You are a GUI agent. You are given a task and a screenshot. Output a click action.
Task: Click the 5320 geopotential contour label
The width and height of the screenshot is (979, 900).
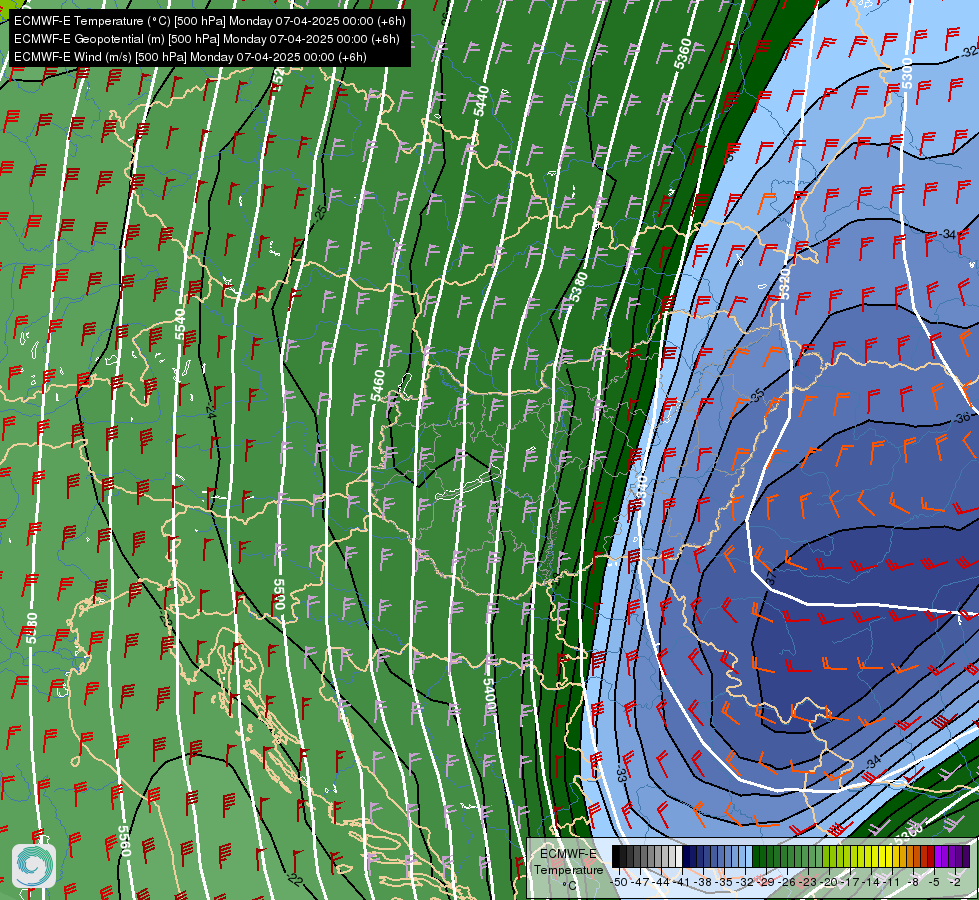(785, 283)
